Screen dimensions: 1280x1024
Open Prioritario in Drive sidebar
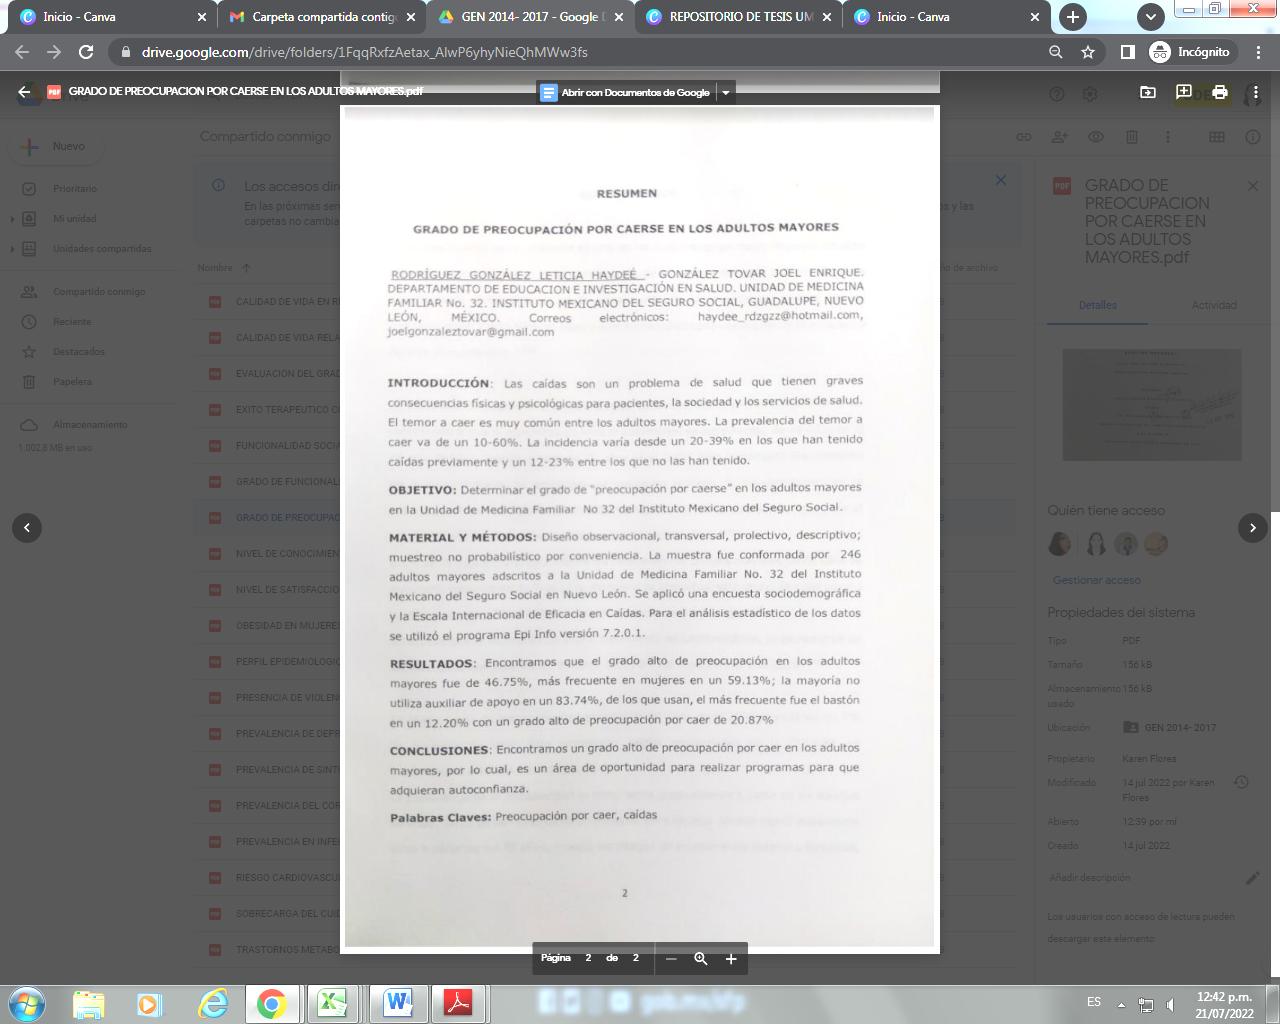[75, 188]
